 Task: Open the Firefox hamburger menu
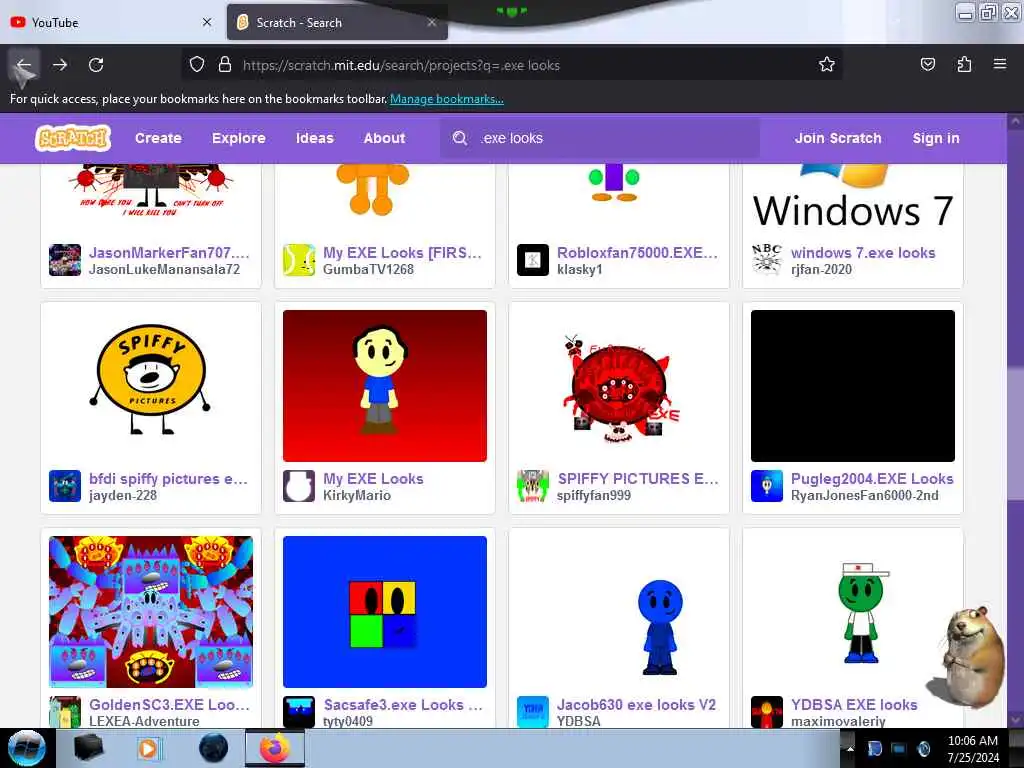coord(1000,64)
